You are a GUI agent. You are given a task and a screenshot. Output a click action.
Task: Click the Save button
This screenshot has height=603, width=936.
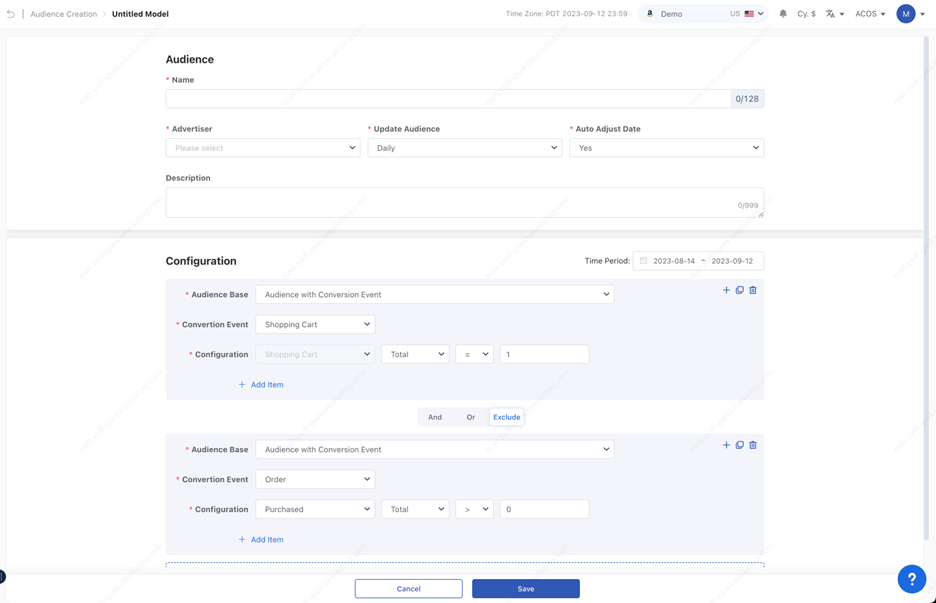(x=525, y=588)
